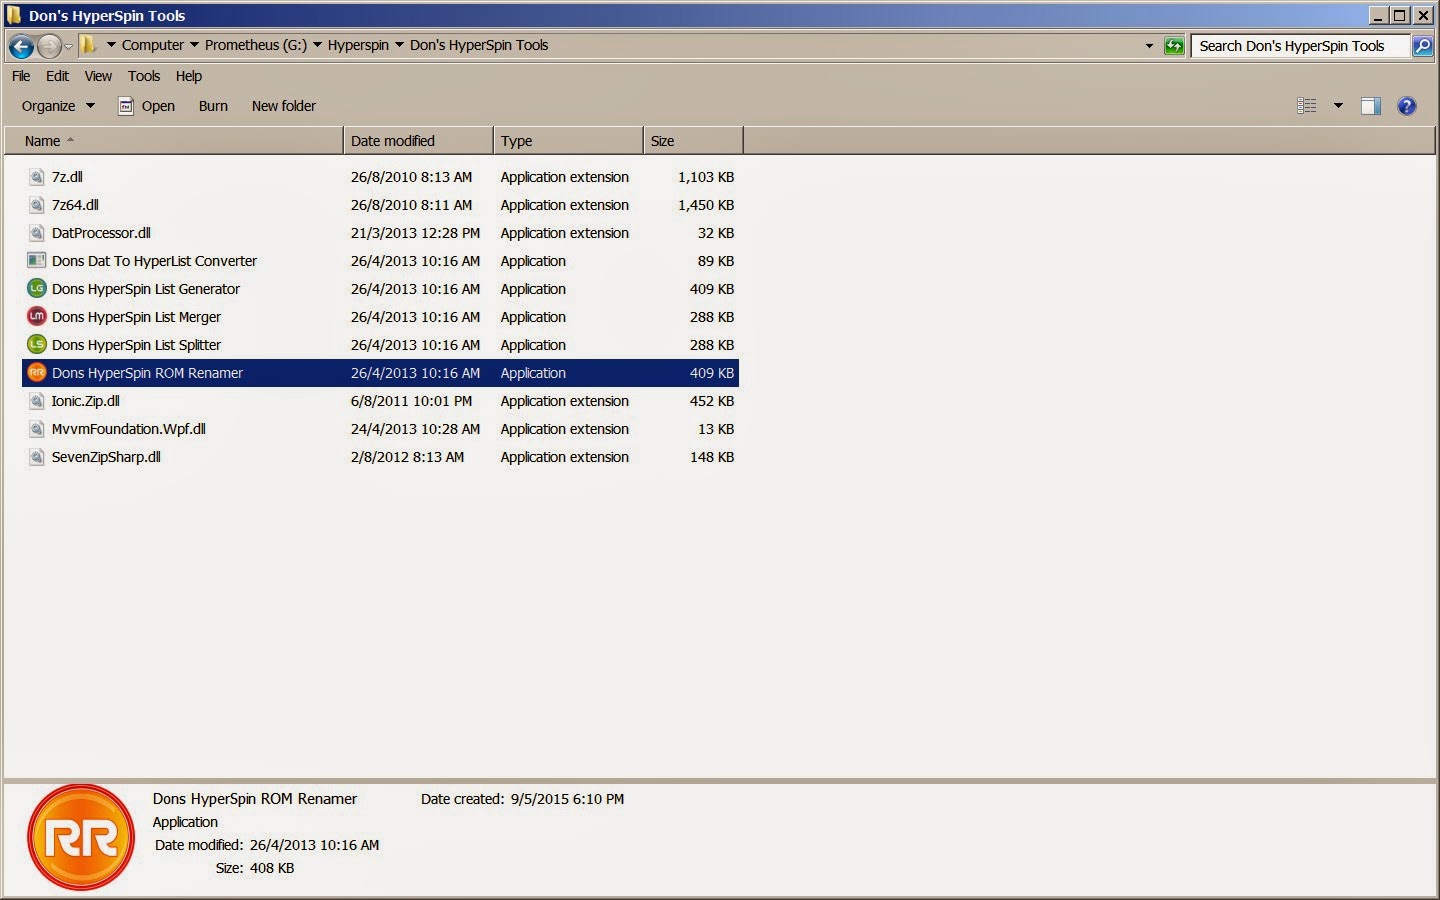
Task: Expand the Hyperspin breadcrumb arrow
Action: click(x=399, y=45)
